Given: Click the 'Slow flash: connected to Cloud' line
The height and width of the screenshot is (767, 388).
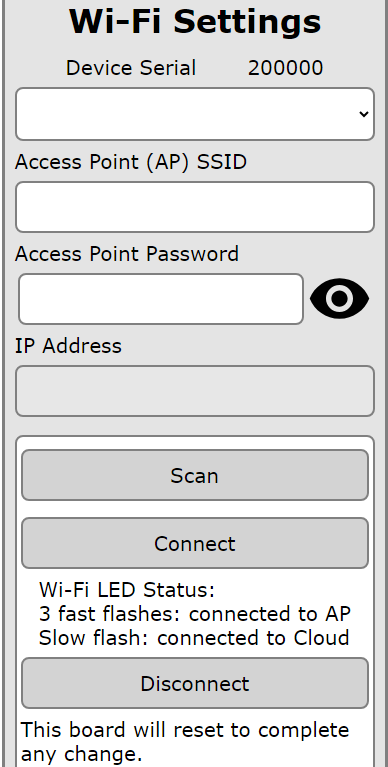Looking at the screenshot, I should [x=194, y=638].
